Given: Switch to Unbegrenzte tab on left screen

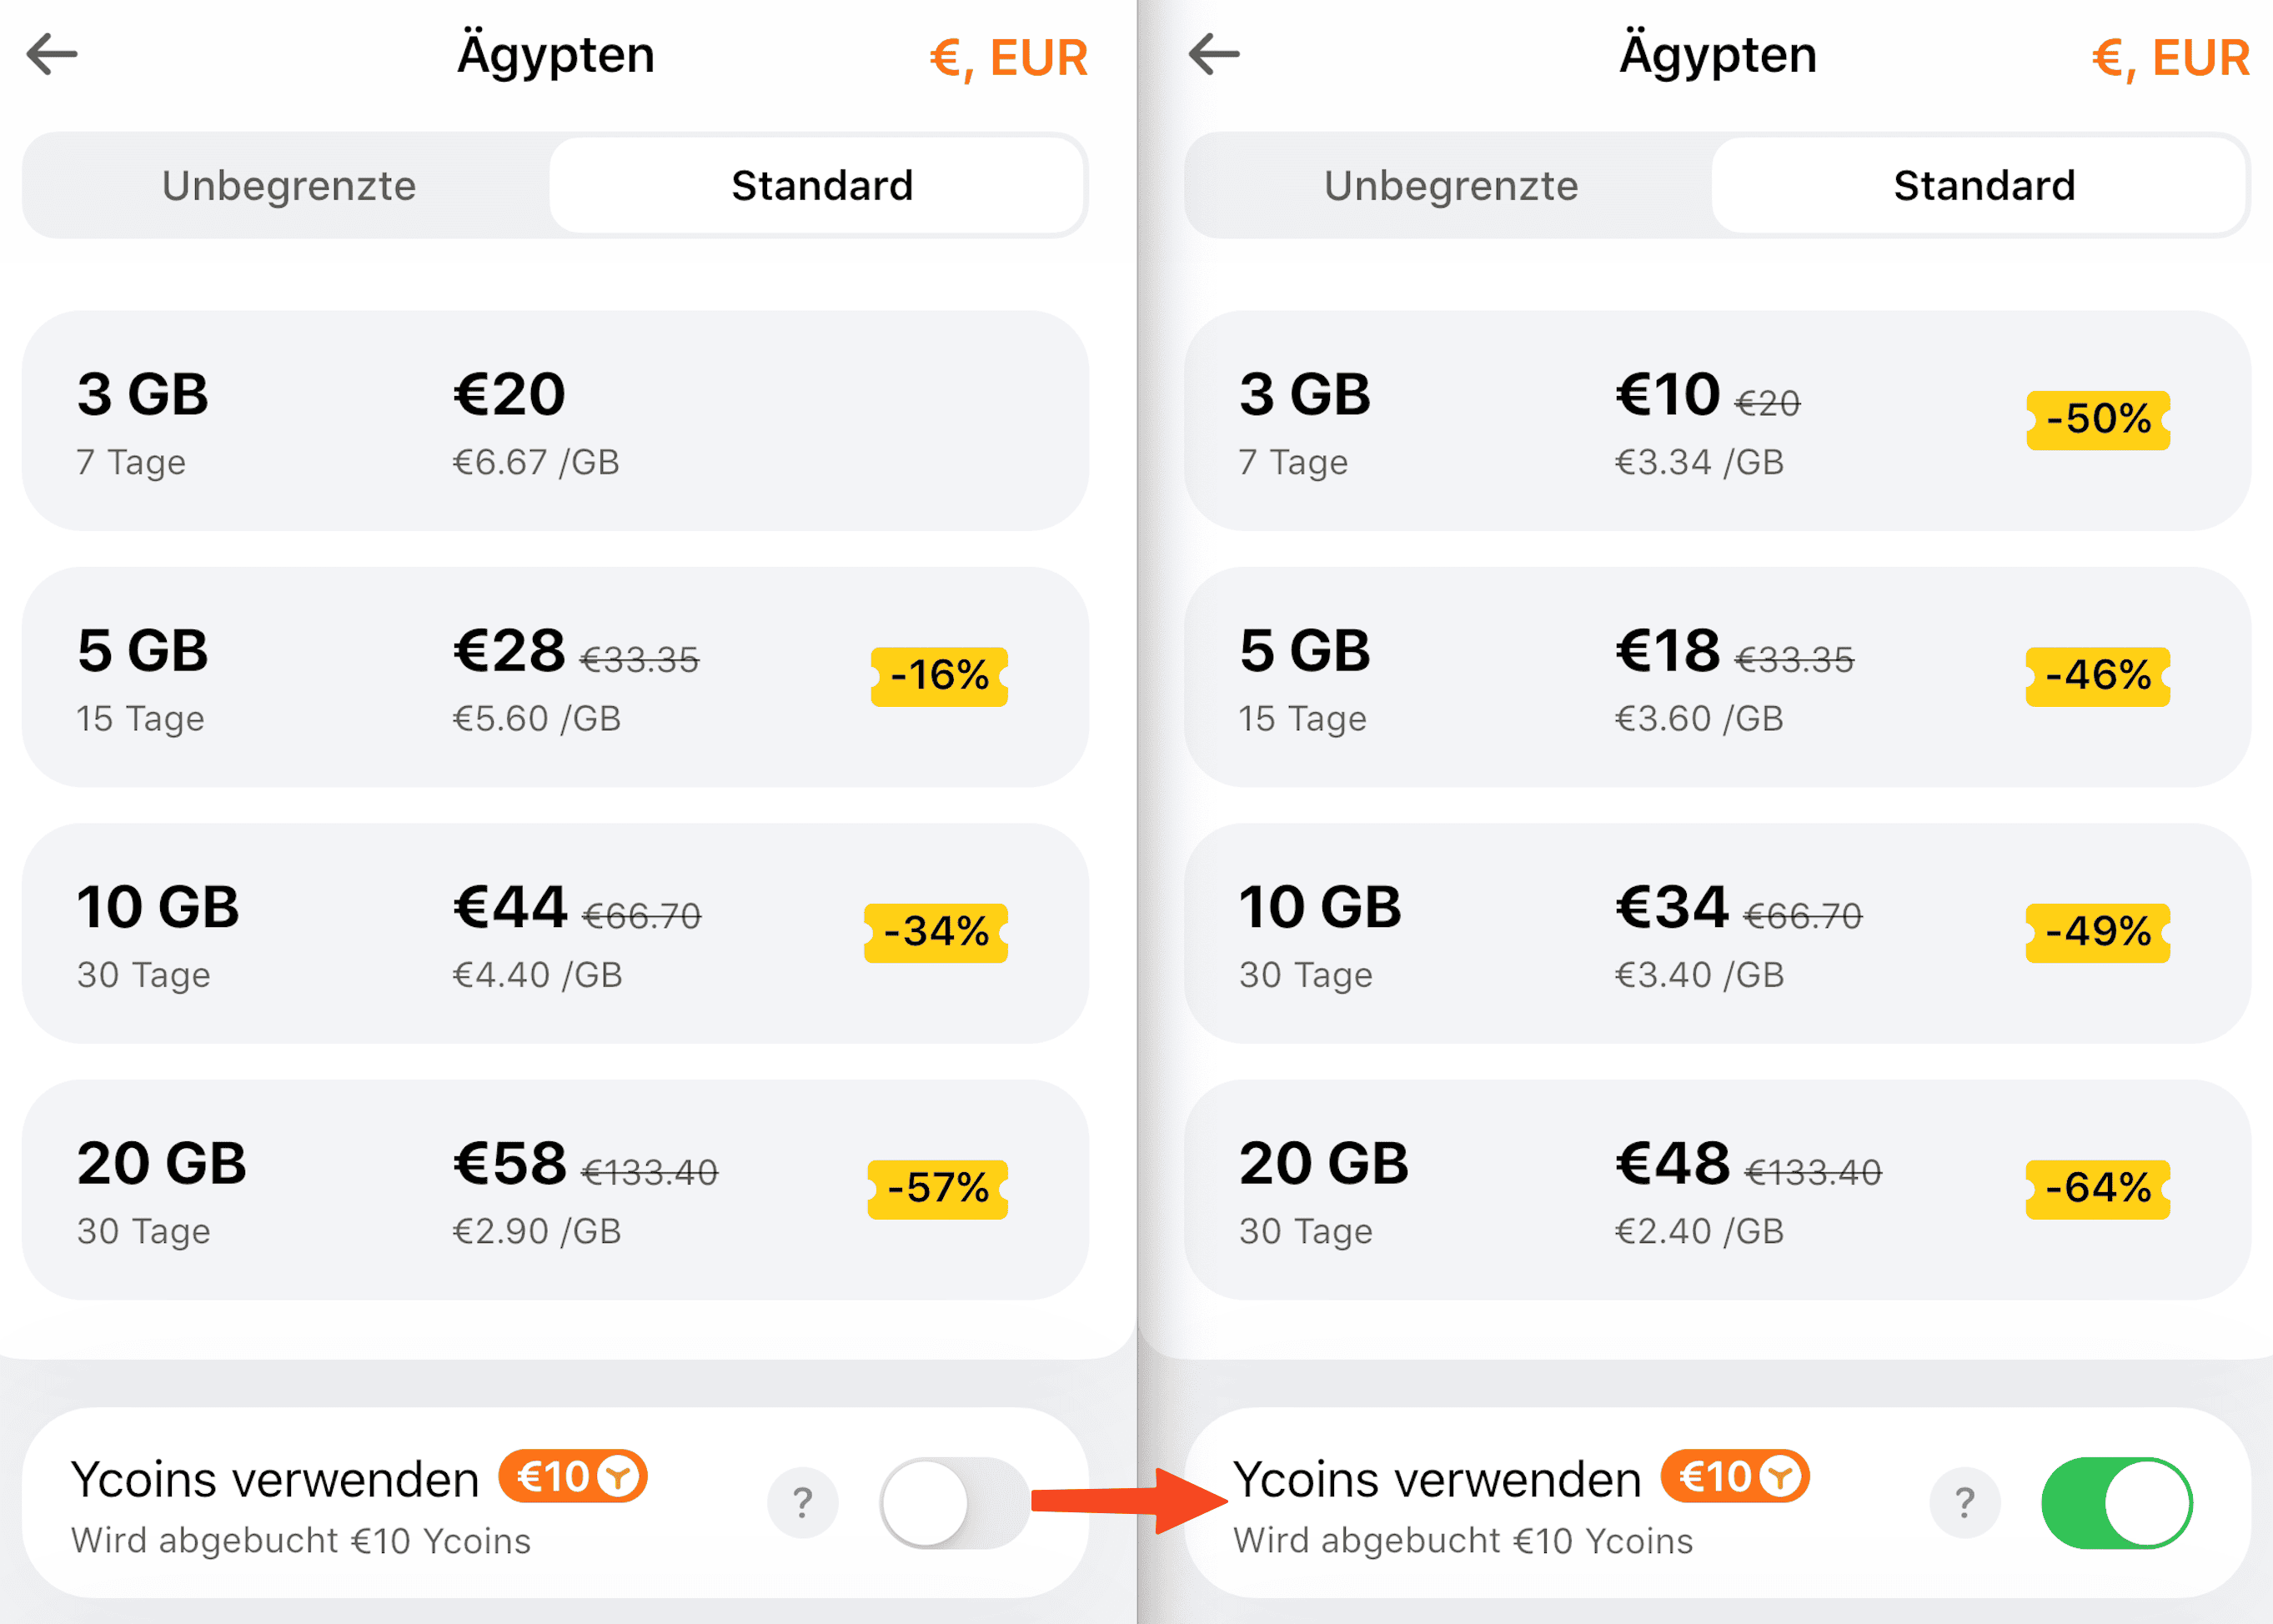Looking at the screenshot, I should click(289, 186).
